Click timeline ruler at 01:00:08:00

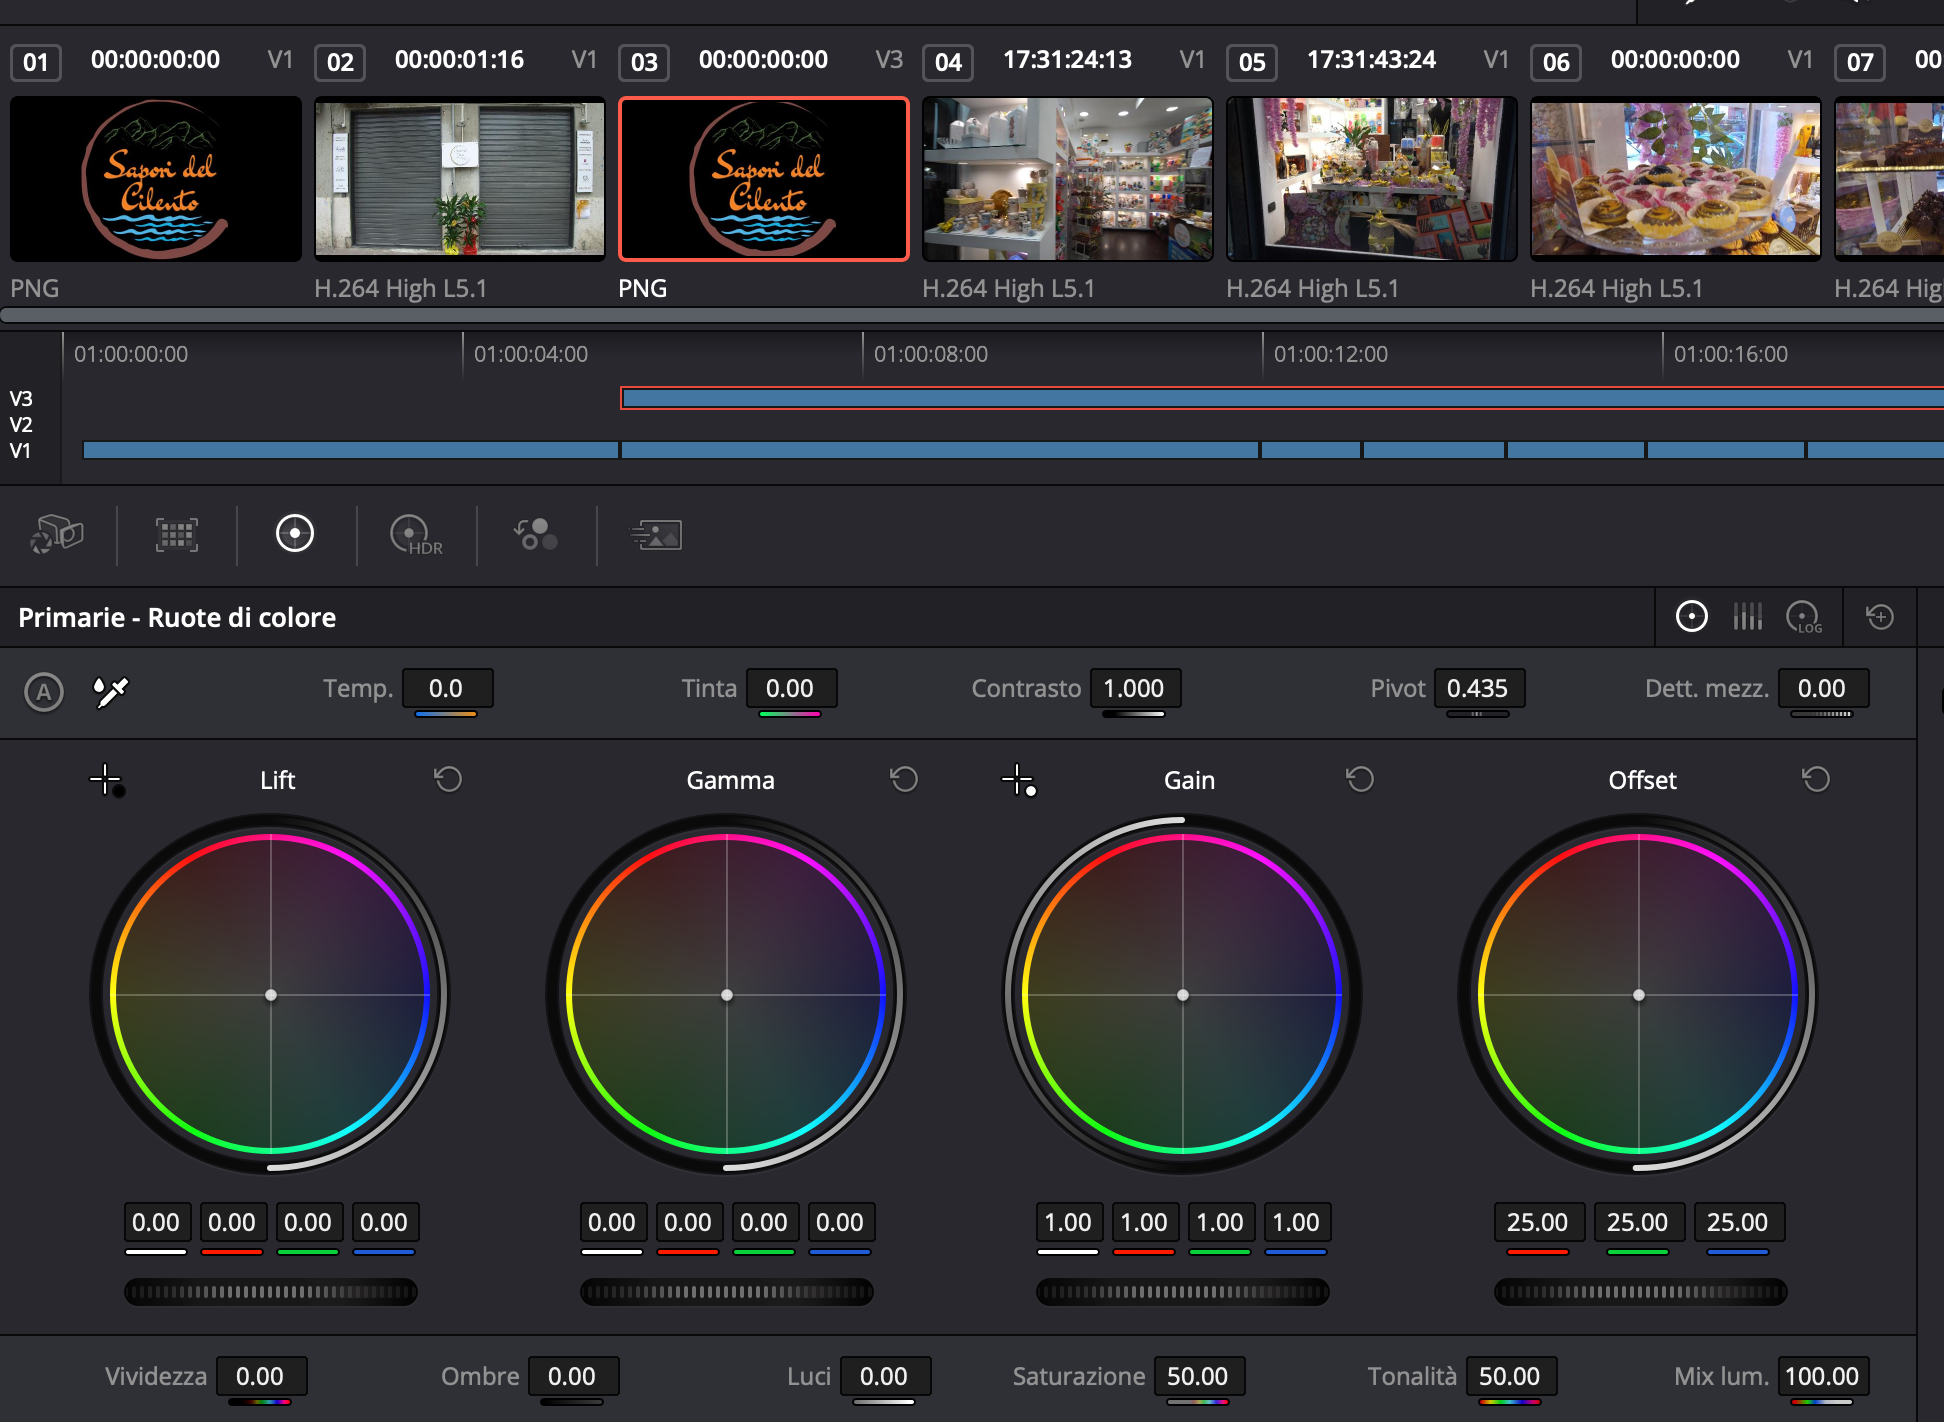[x=931, y=354]
